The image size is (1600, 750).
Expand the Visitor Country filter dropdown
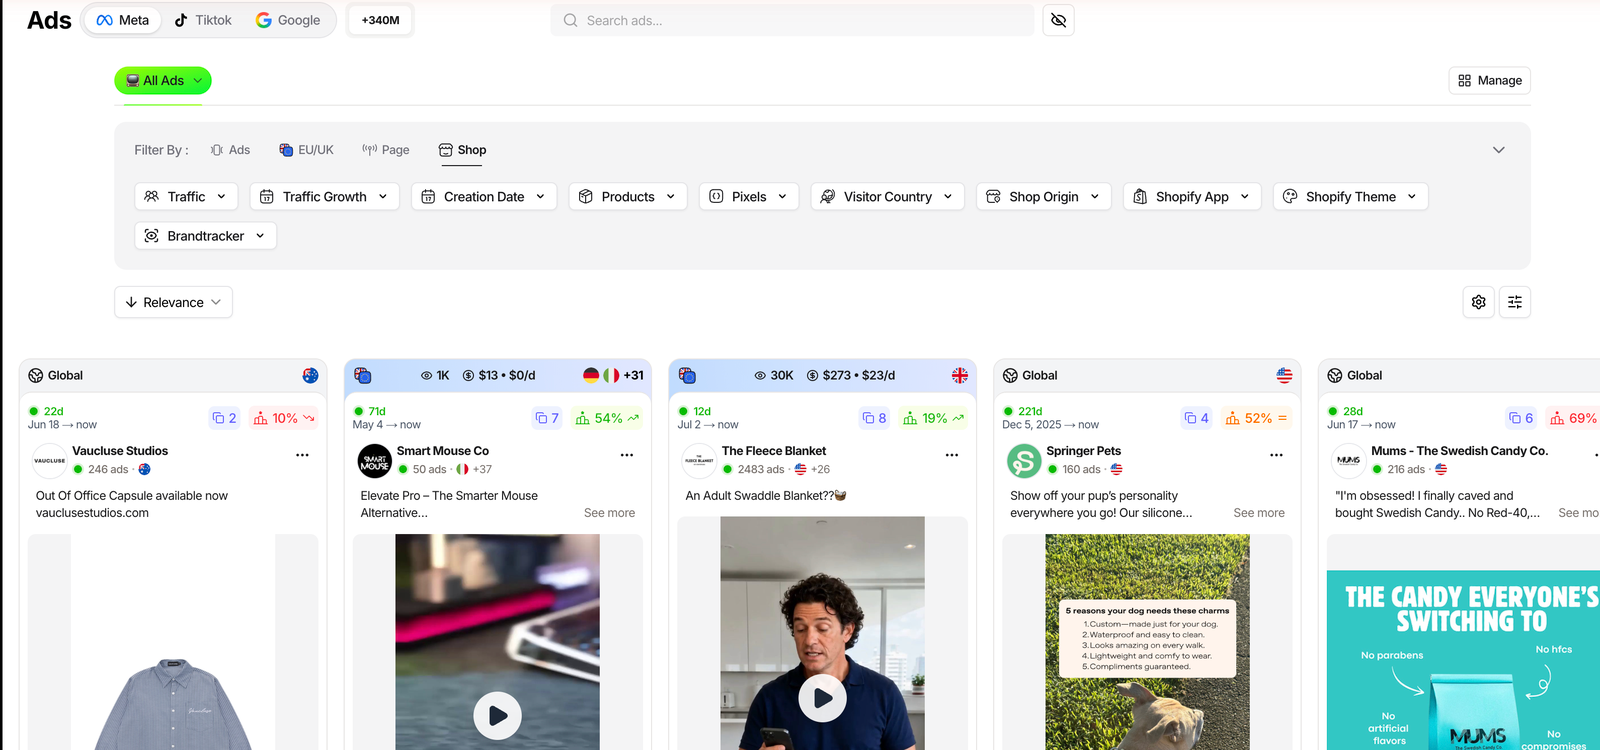pos(888,196)
